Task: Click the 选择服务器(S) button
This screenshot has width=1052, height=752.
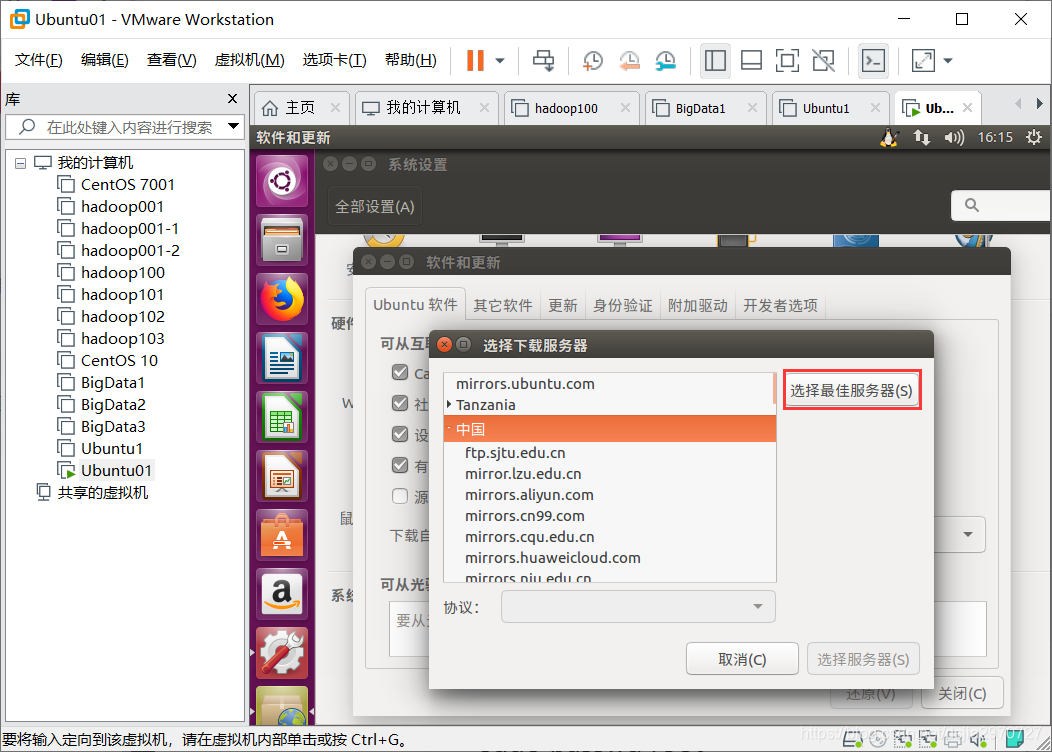Action: 863,659
